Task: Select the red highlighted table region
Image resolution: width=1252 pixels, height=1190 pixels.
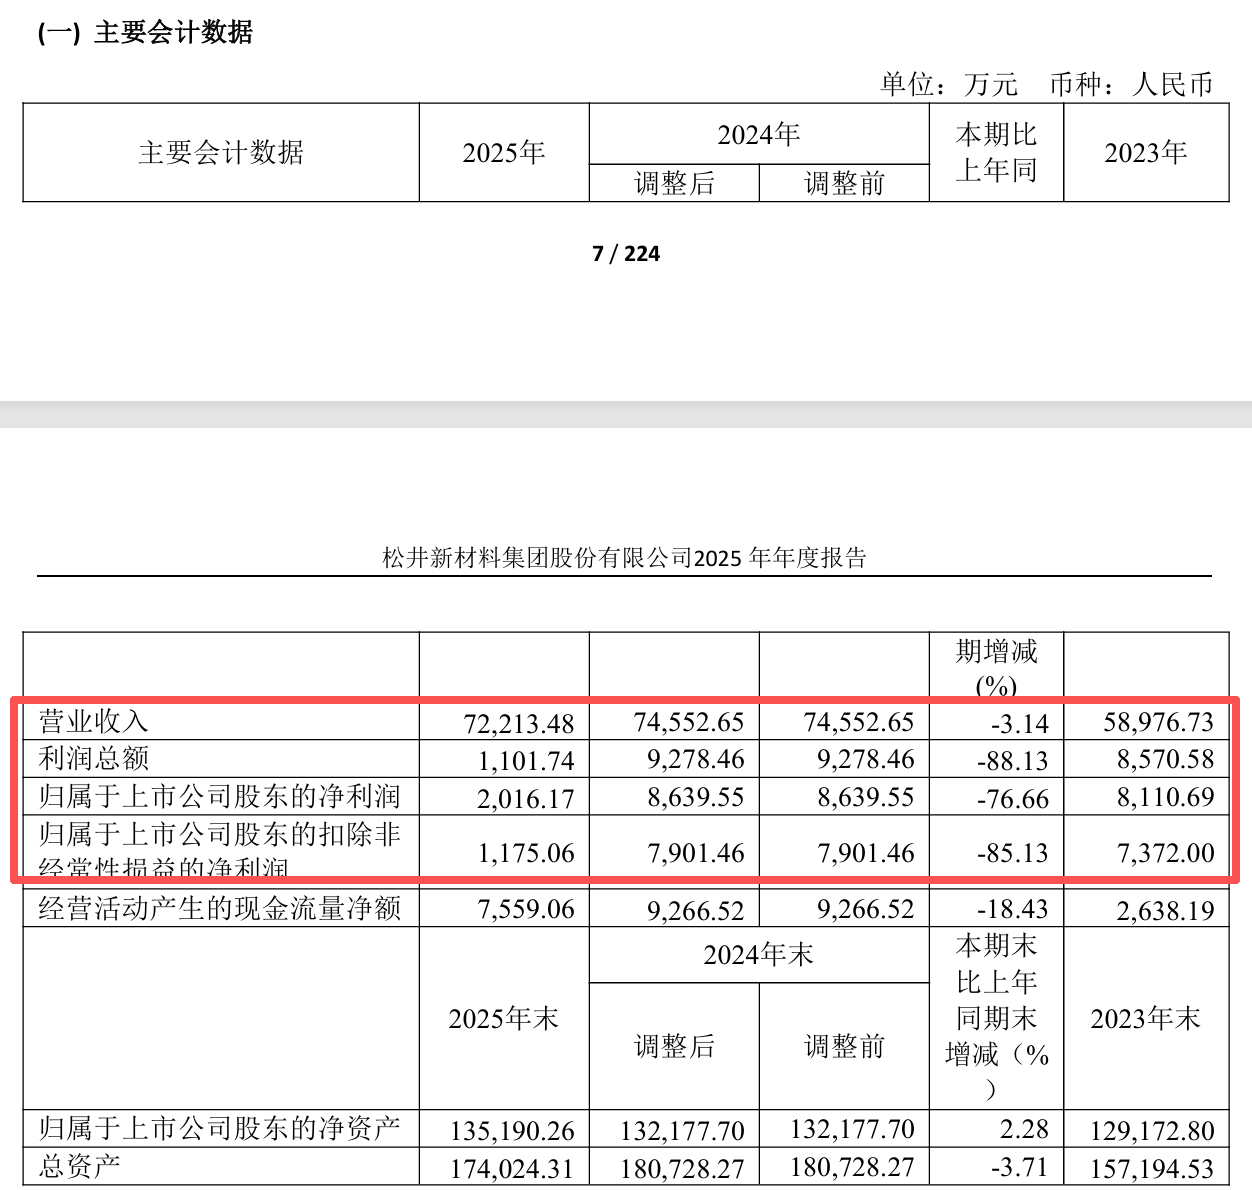Action: tap(625, 790)
